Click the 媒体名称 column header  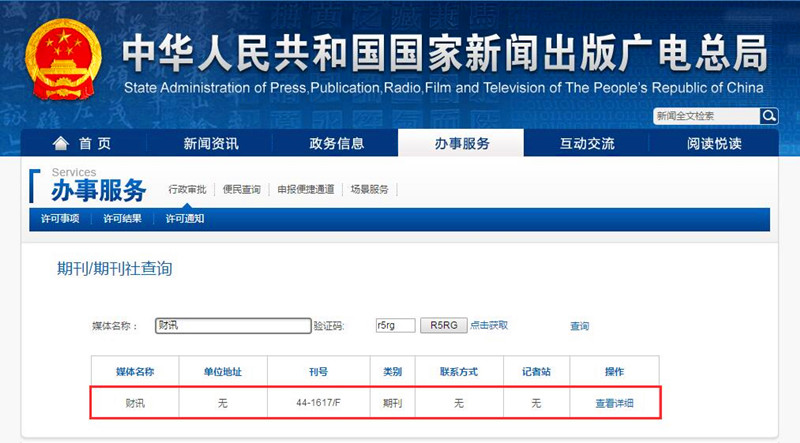coord(135,372)
